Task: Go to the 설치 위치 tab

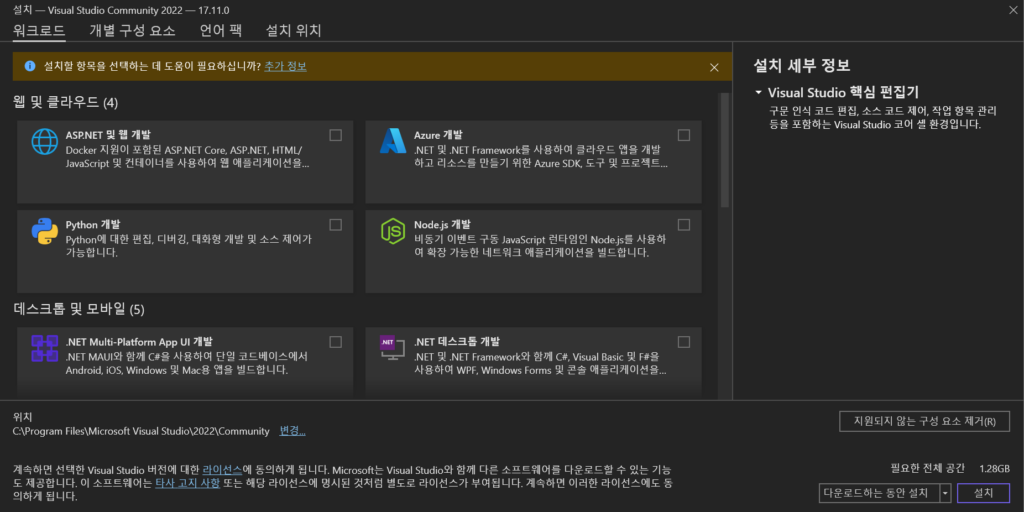Action: [x=293, y=31]
